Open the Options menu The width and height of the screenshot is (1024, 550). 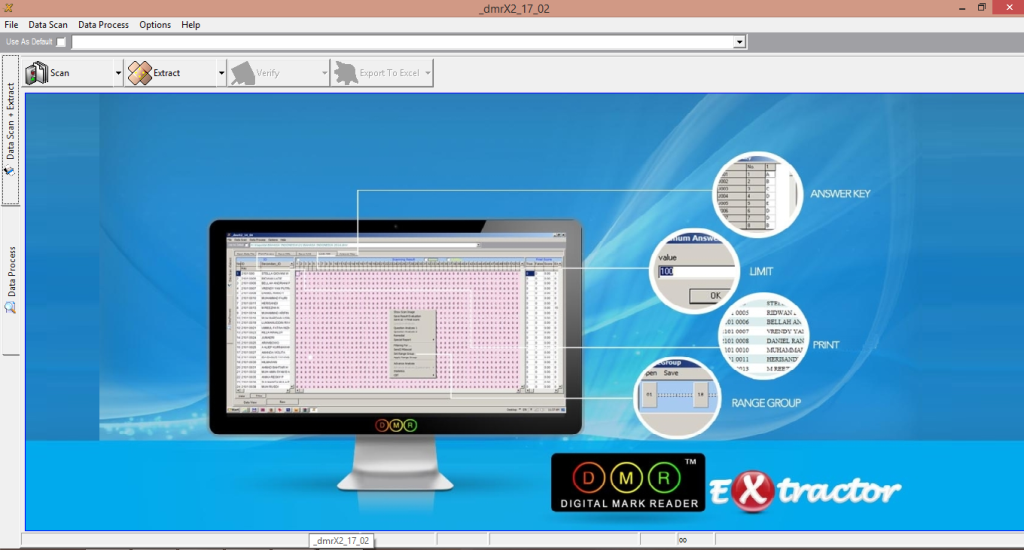tap(155, 25)
